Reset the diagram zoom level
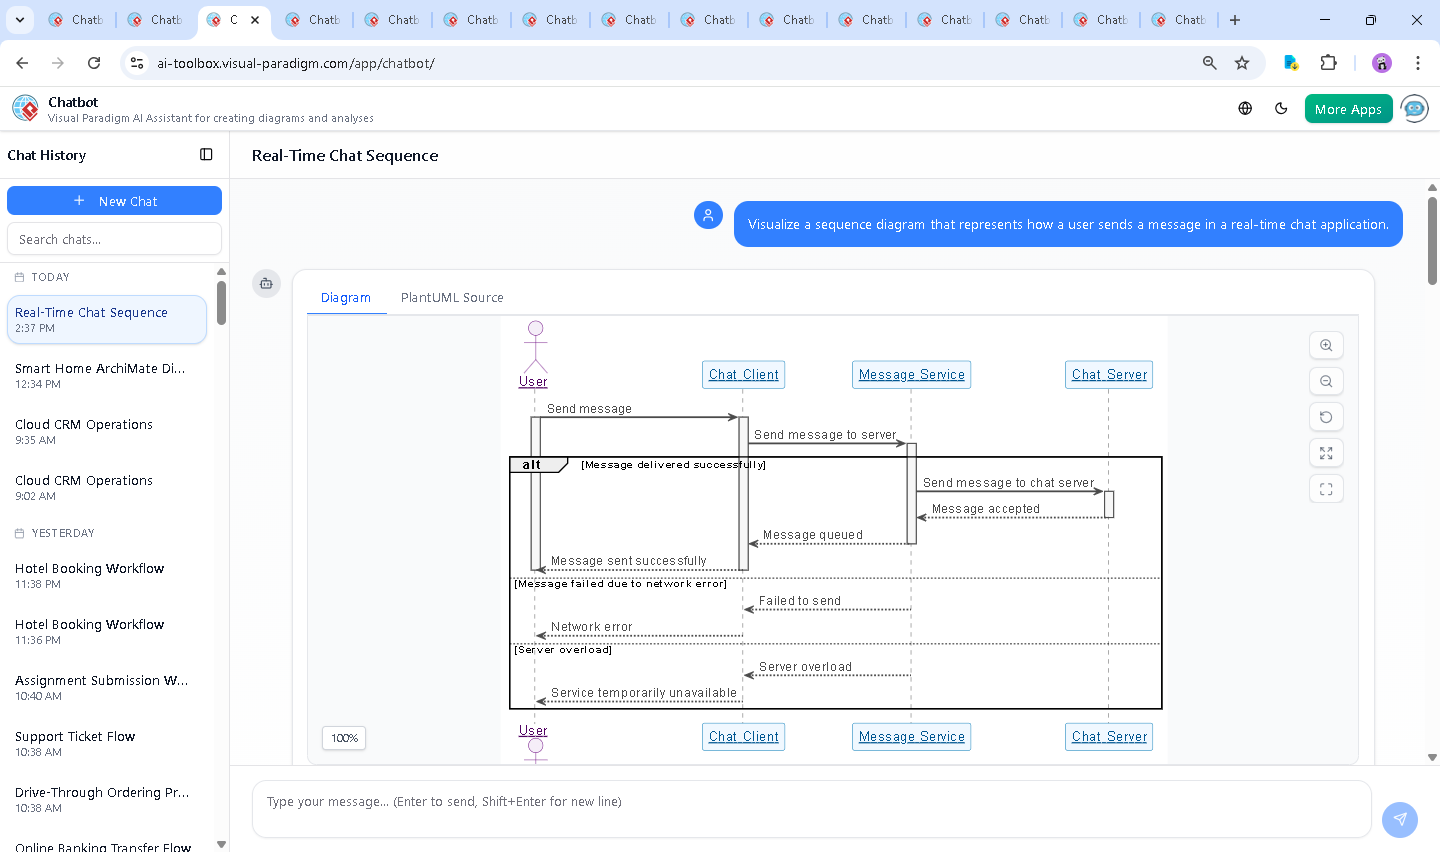This screenshot has height=852, width=1440. point(1326,417)
